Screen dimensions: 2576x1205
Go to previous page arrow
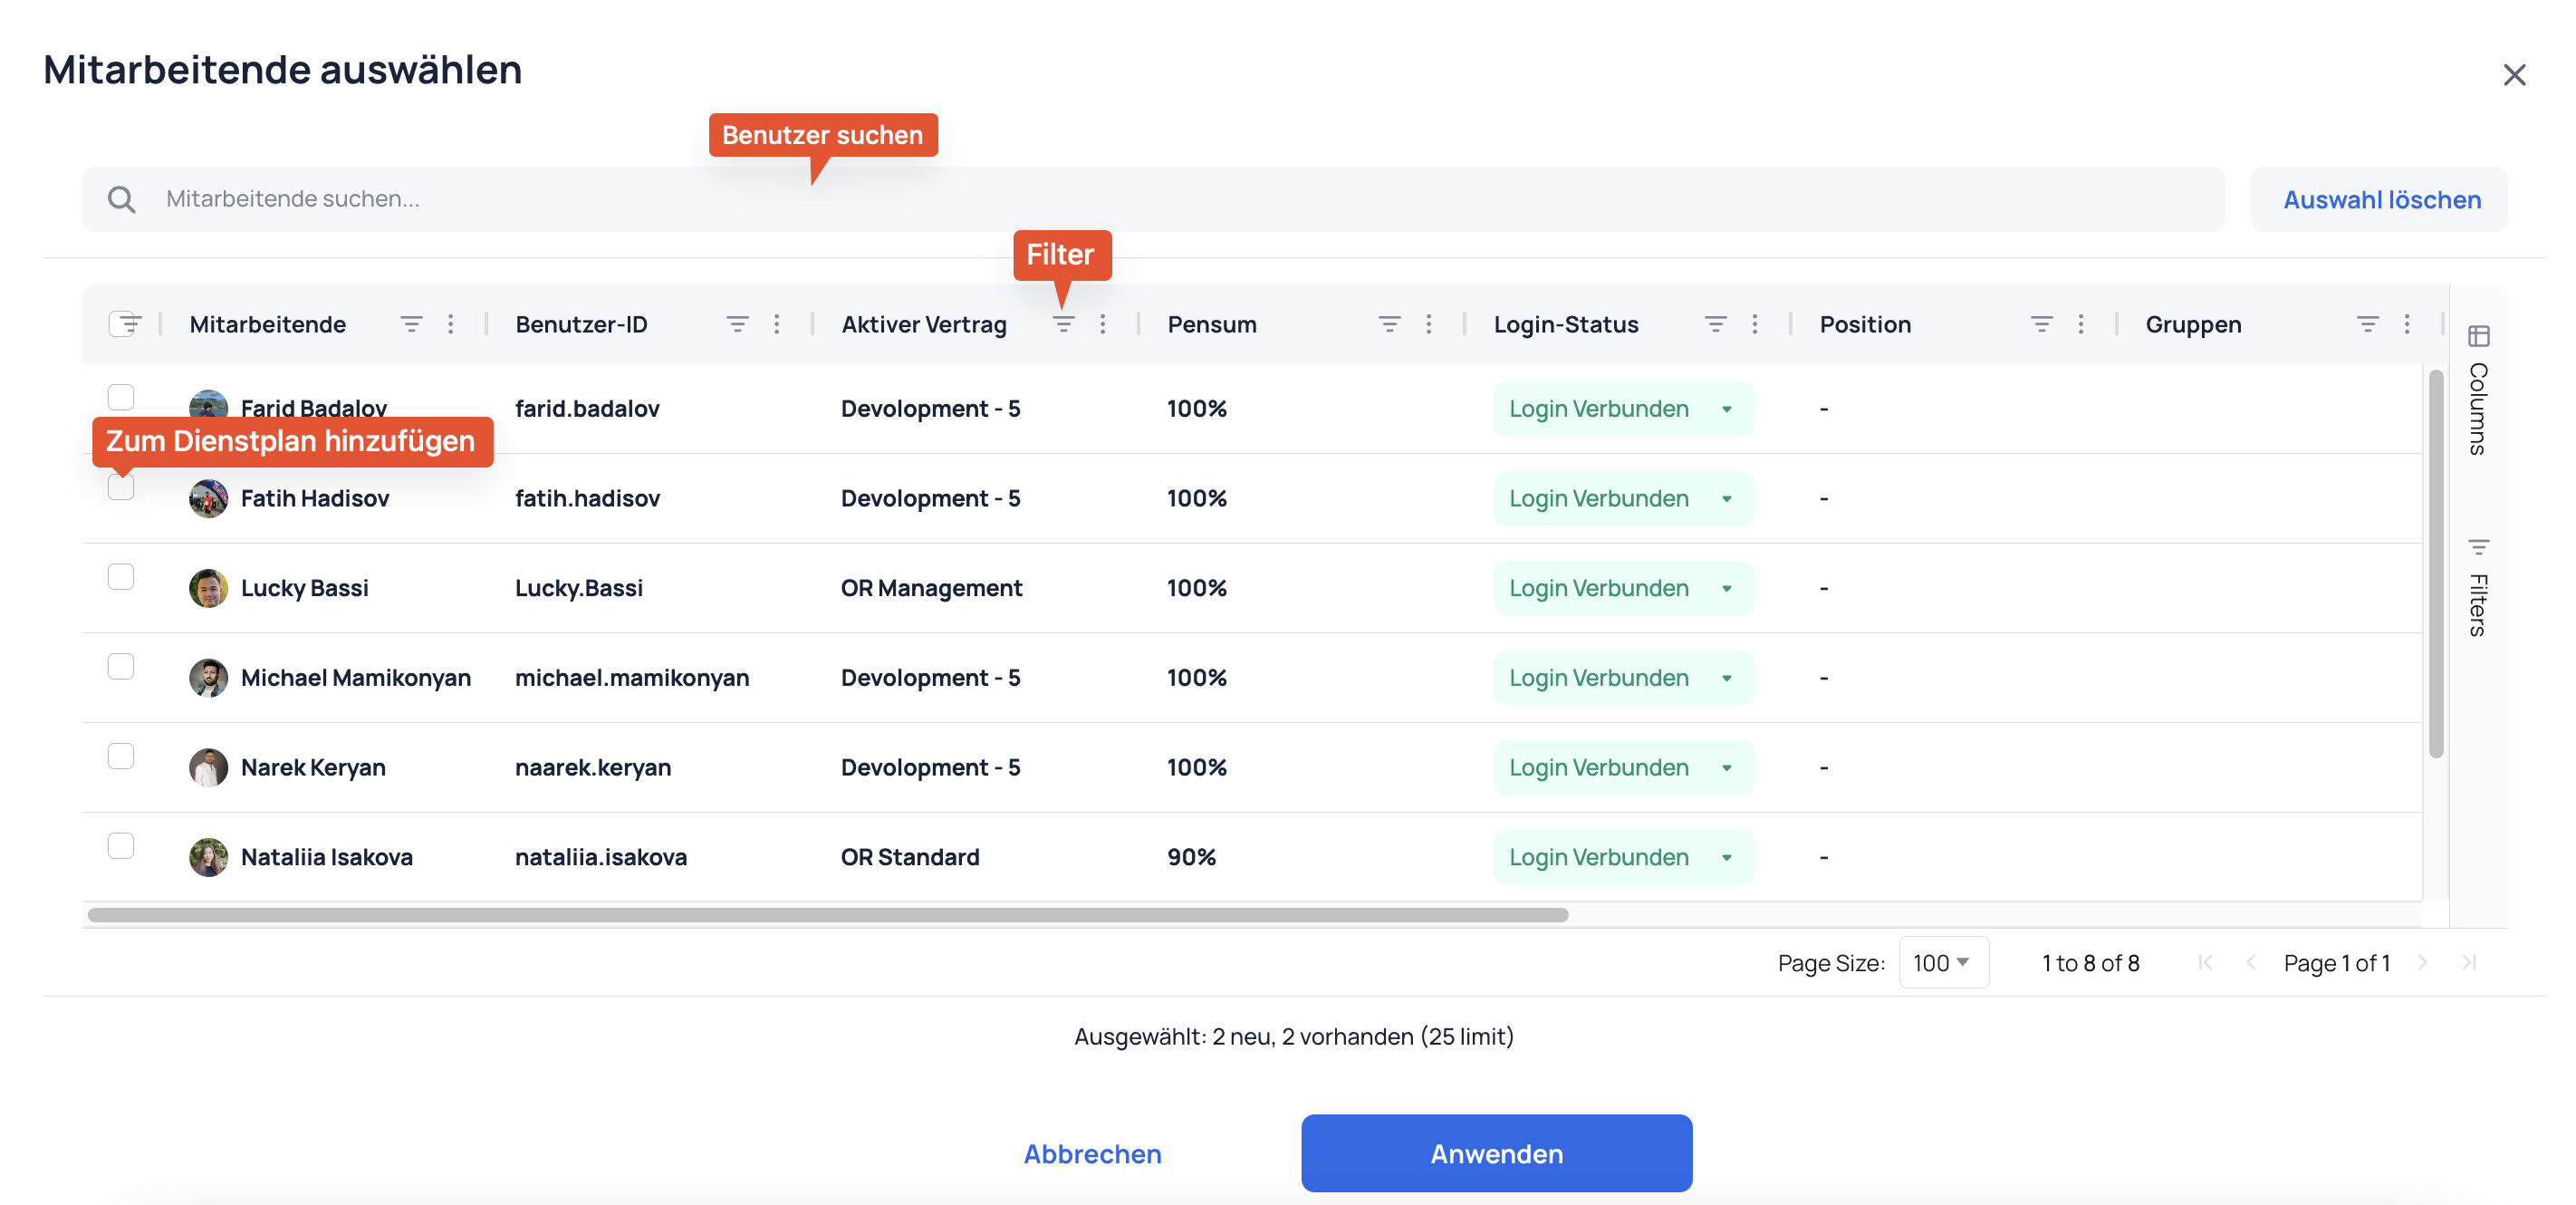2251,962
